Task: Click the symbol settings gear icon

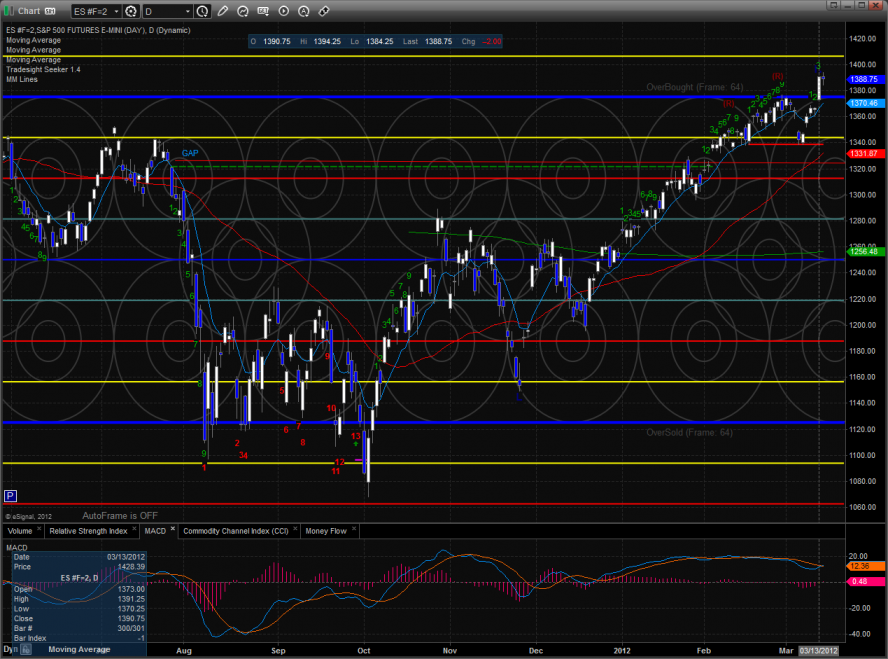Action: point(131,11)
